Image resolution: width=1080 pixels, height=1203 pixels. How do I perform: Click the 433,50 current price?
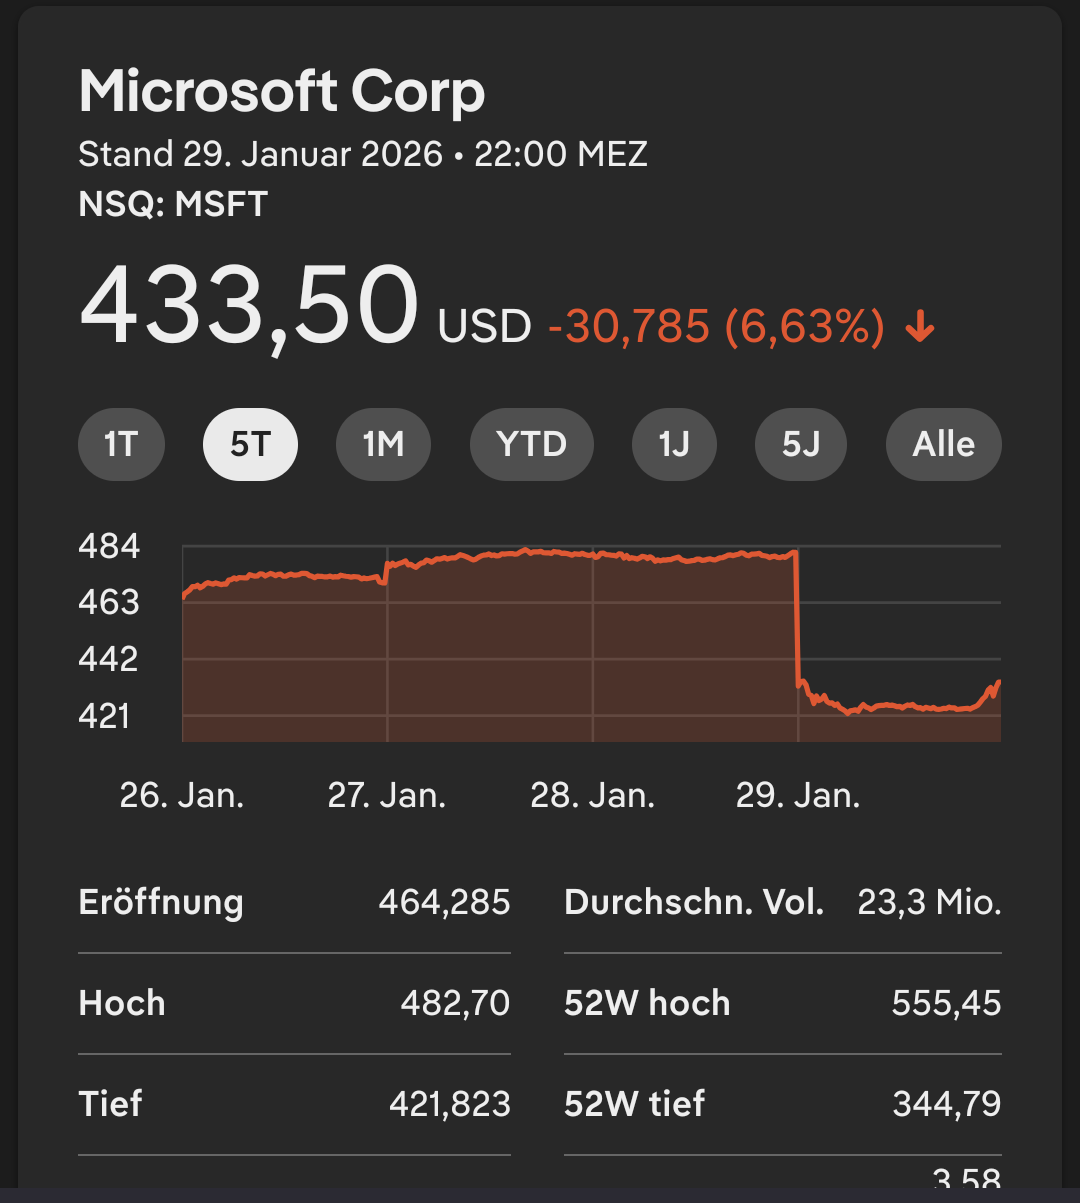249,305
